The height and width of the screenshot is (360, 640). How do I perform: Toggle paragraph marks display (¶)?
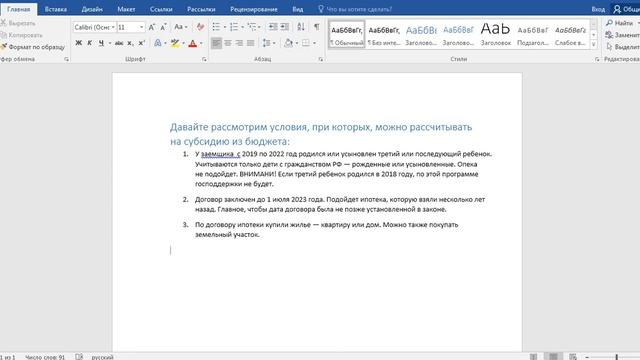317,27
